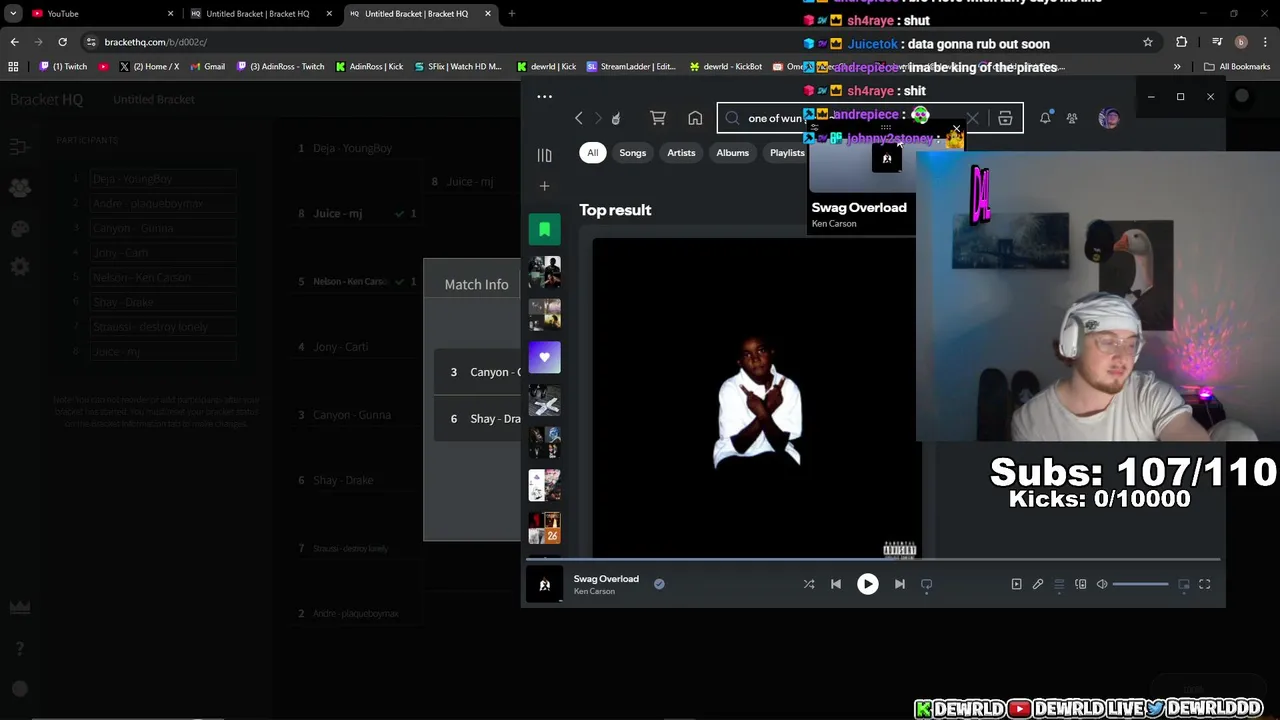Open the Spotify profile avatar
Image resolution: width=1280 pixels, height=720 pixels.
coord(1108,118)
